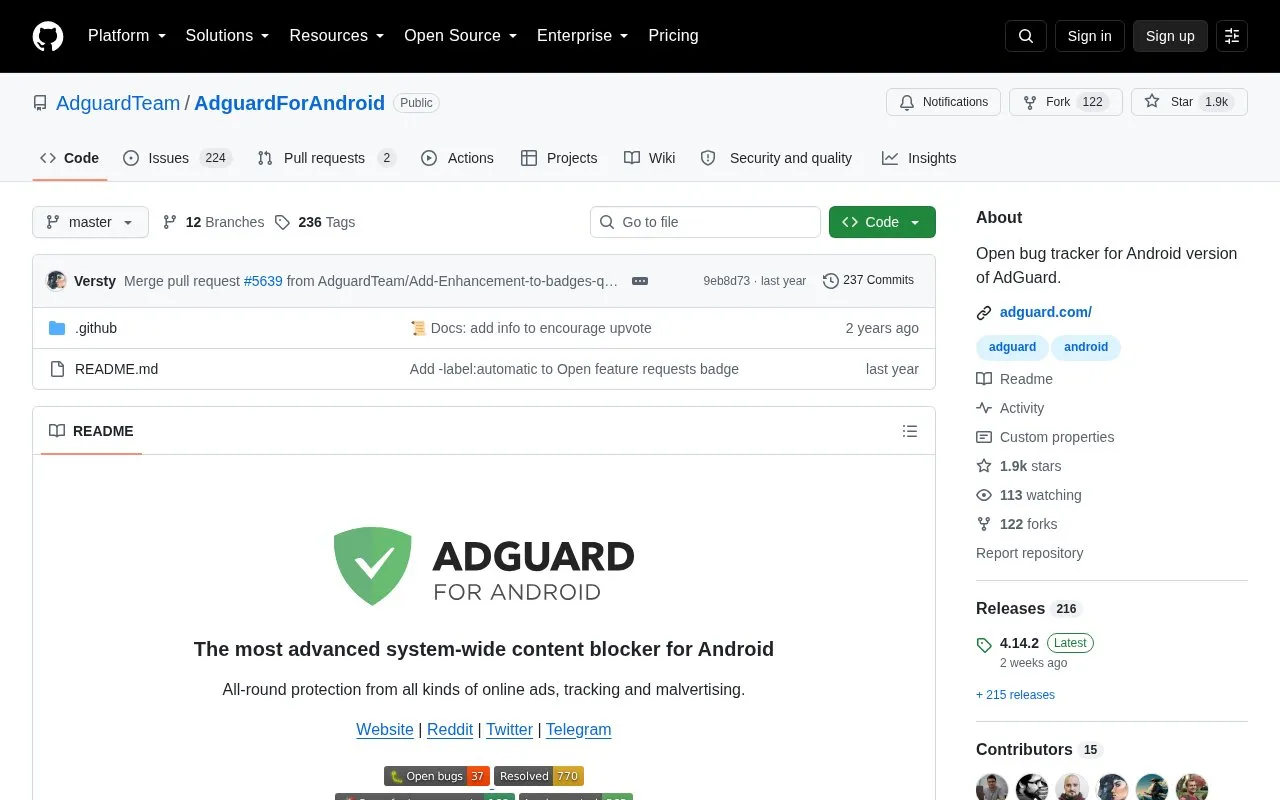Expand the Enterprise menu
1280x800 pixels.
tap(583, 36)
